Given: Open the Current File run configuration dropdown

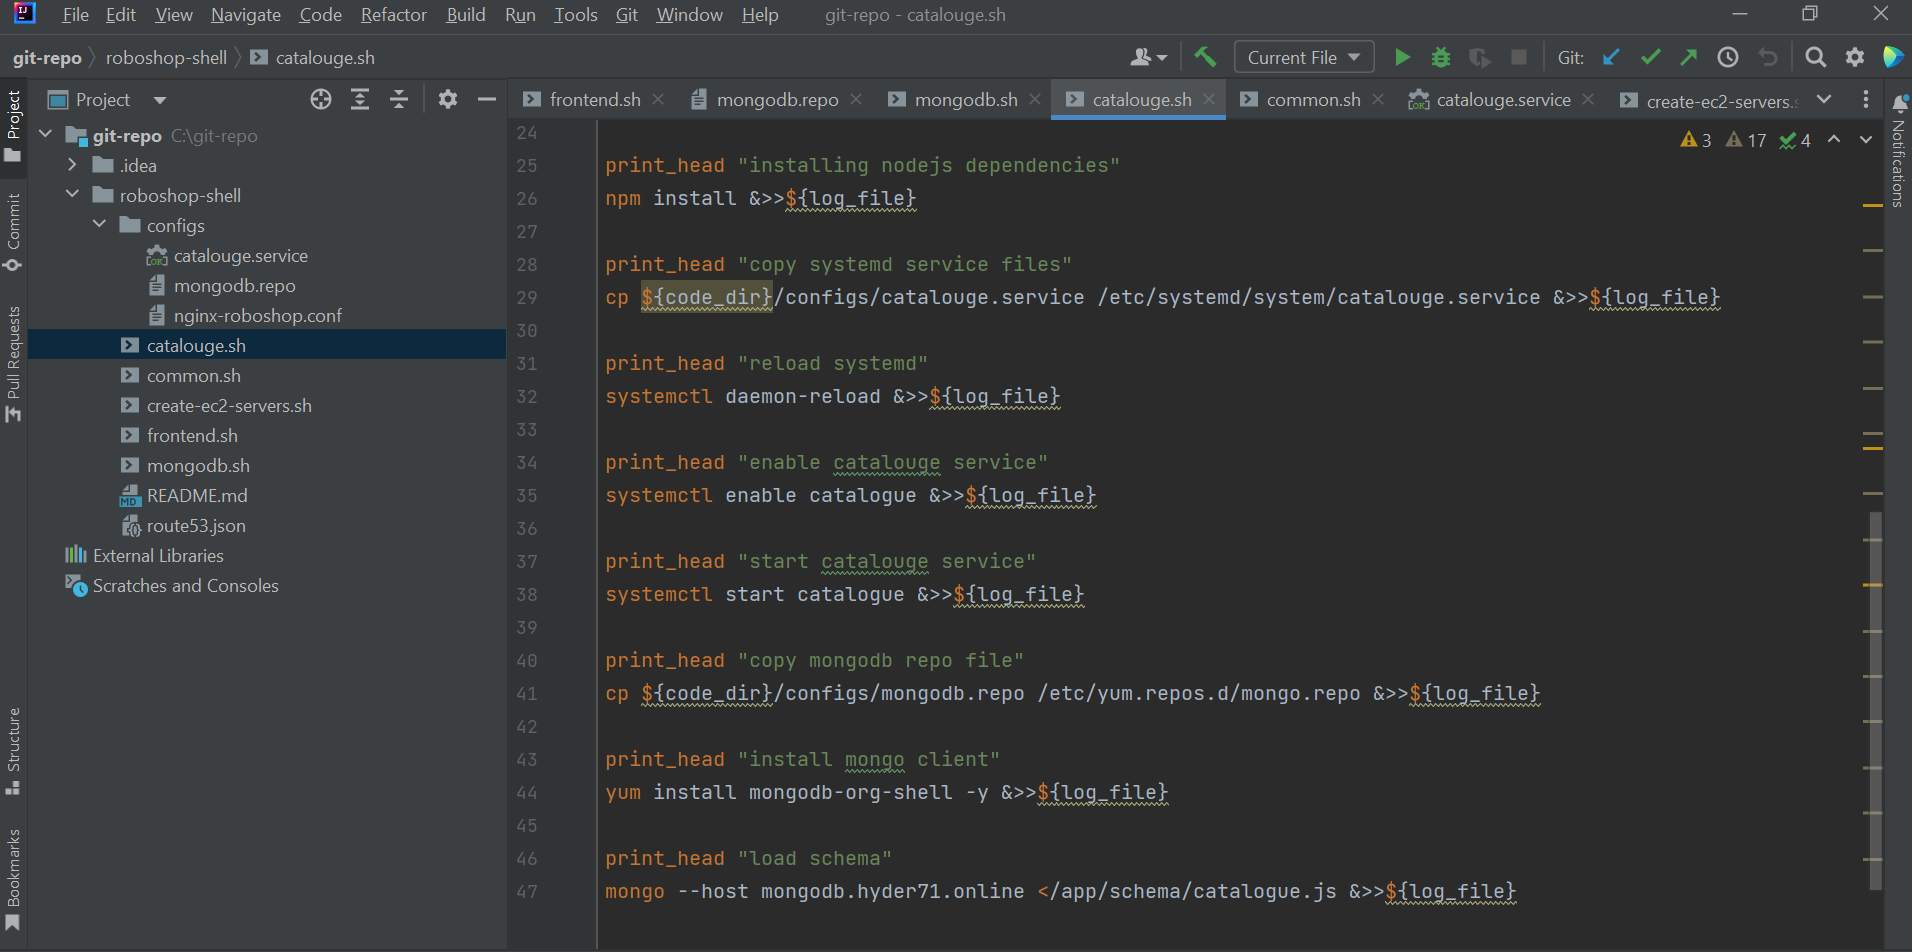Looking at the screenshot, I should click(x=1303, y=57).
